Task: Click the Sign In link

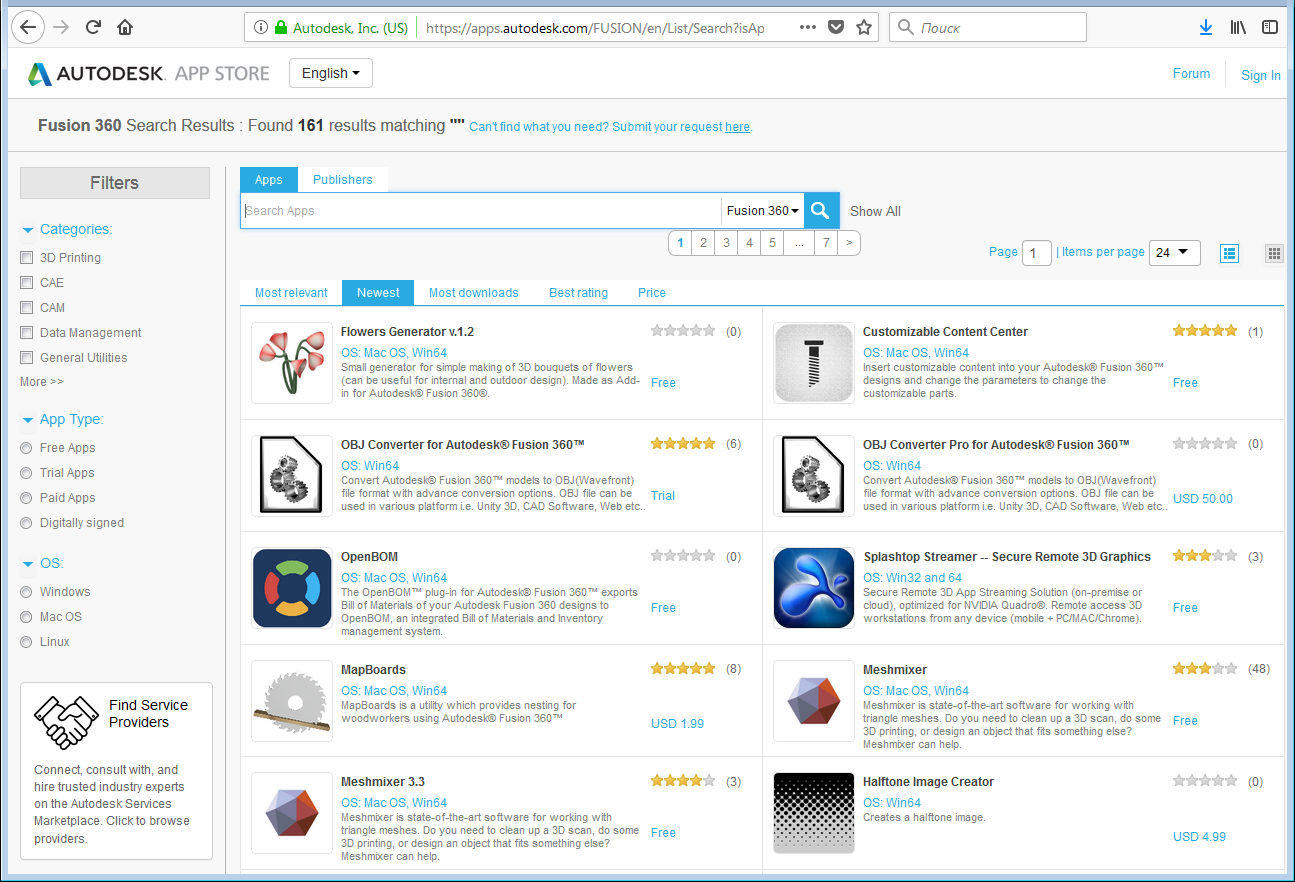Action: pos(1261,75)
